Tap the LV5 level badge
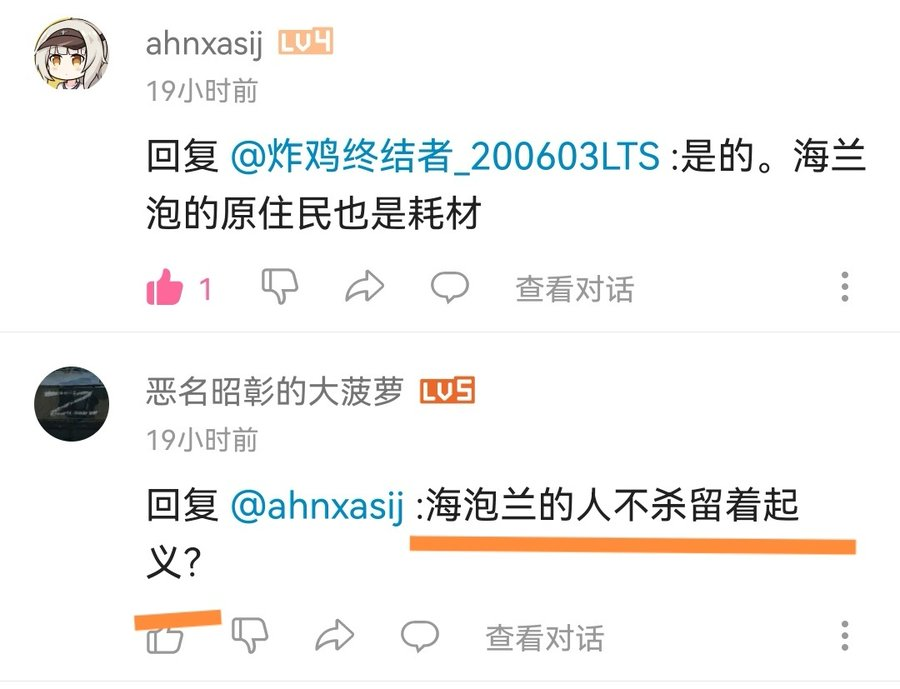Image resolution: width=900 pixels, height=689 pixels. pos(447,391)
